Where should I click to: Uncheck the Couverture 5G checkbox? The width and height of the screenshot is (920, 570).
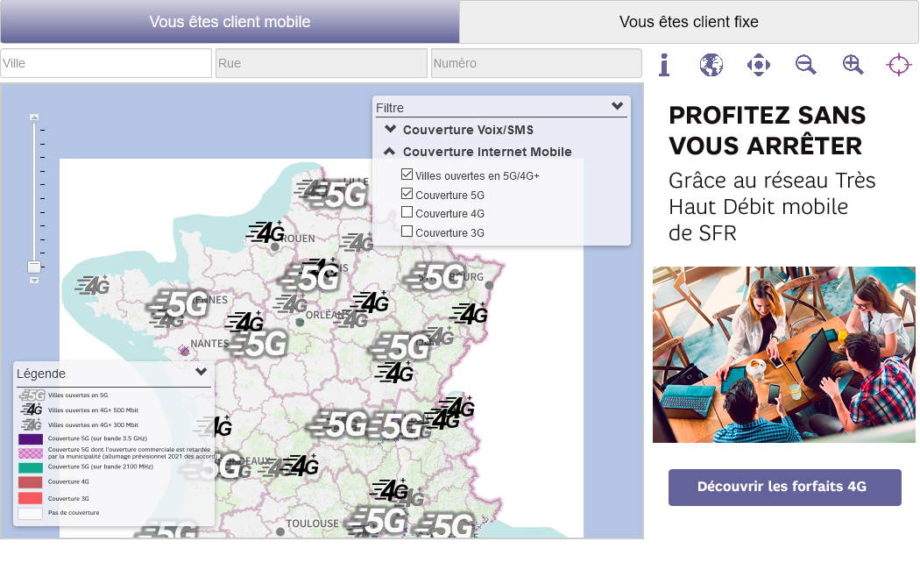pos(407,193)
